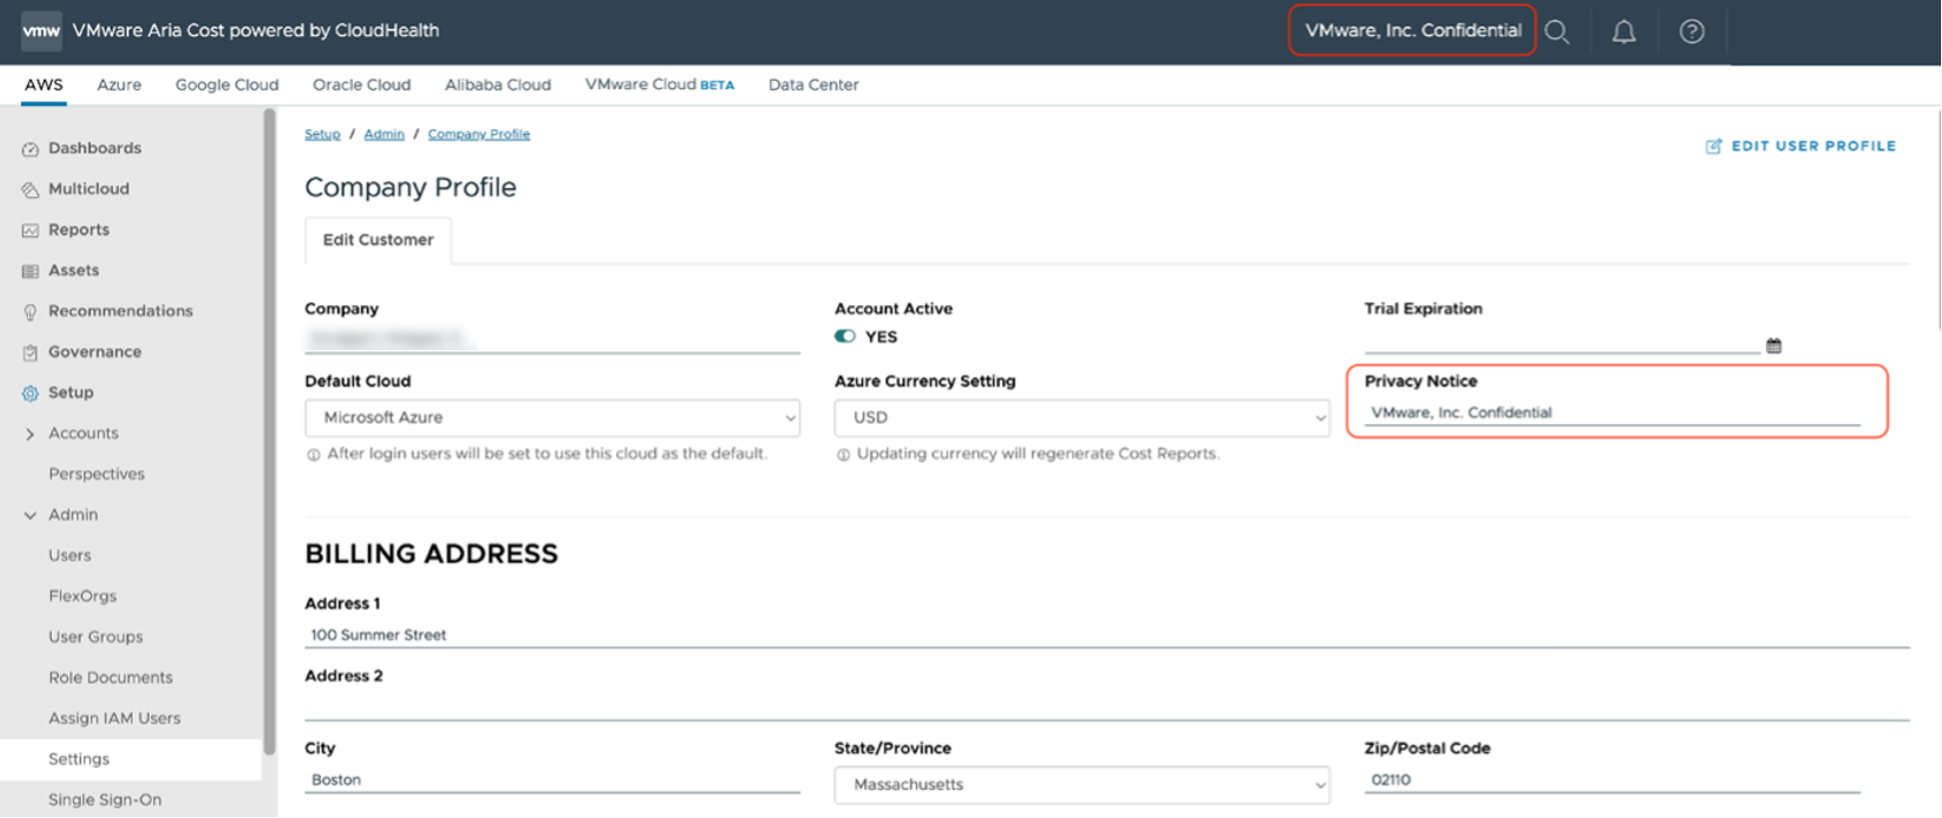This screenshot has height=818, width=1942.
Task: Open User Groups under Admin
Action: pos(96,637)
